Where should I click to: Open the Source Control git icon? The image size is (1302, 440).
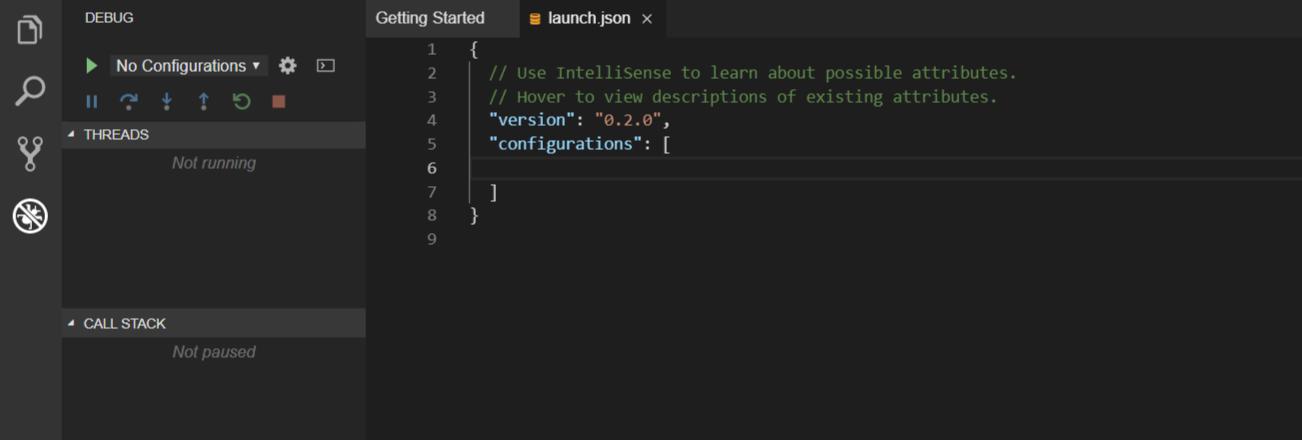click(30, 153)
